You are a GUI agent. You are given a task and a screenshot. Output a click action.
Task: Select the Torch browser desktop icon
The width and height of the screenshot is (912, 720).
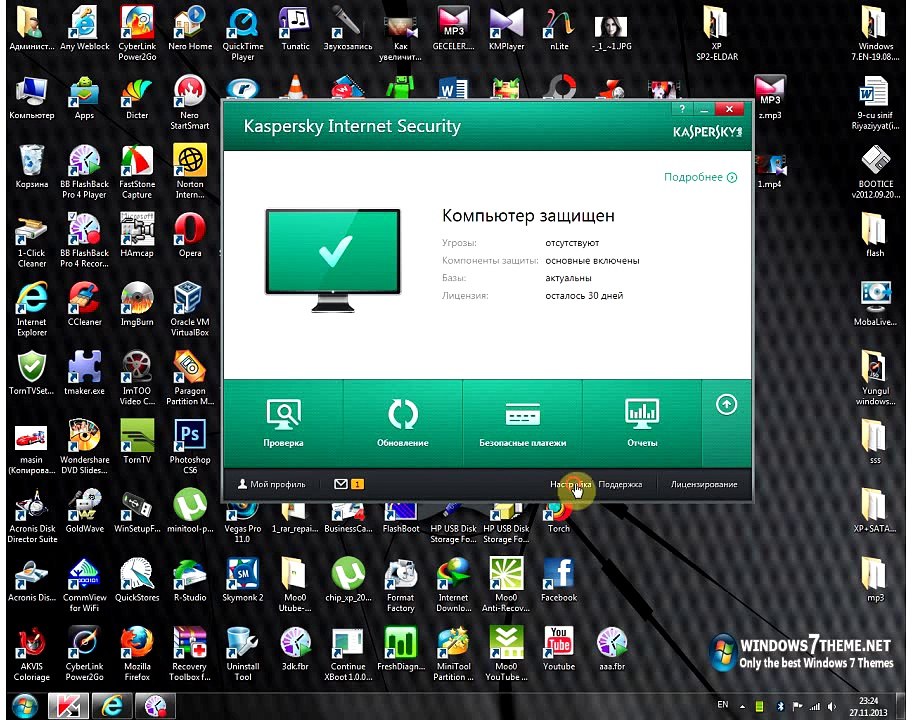click(x=559, y=516)
